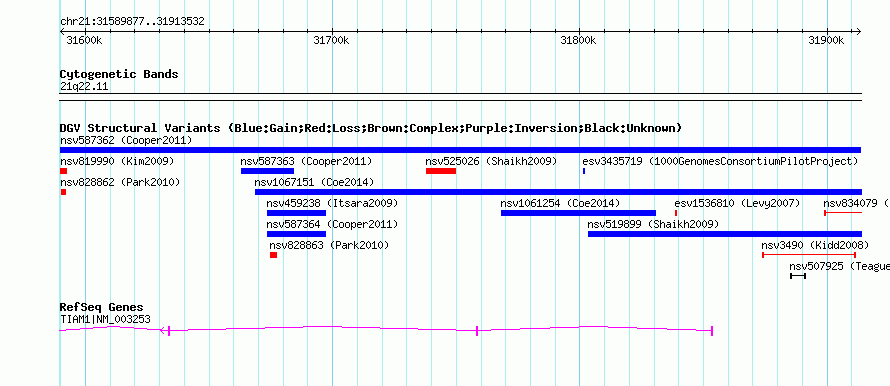Click the small red esv1536810 marker

point(675,213)
